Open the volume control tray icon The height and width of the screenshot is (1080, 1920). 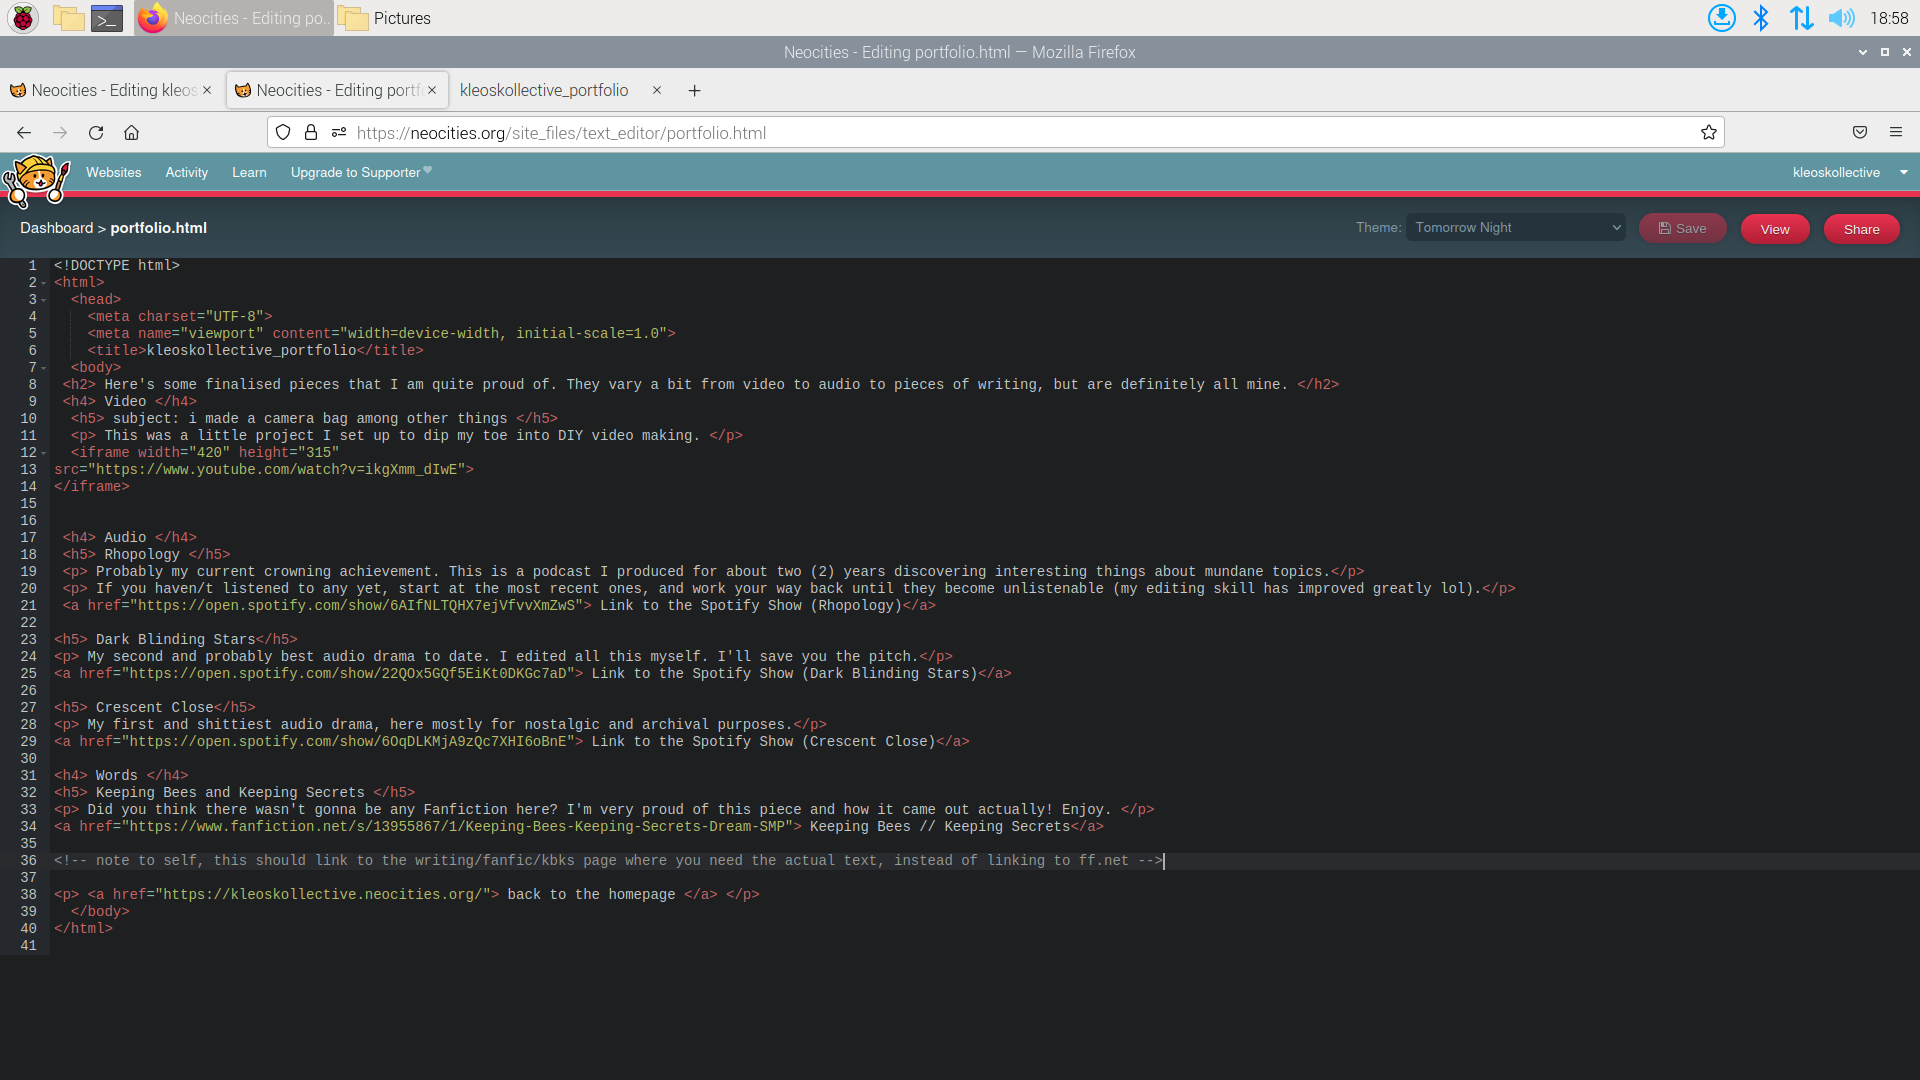(x=1841, y=18)
